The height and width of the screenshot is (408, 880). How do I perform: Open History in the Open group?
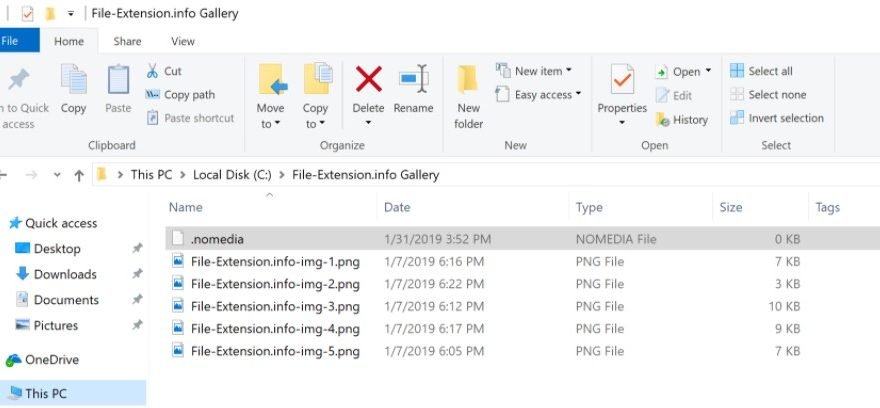point(682,119)
